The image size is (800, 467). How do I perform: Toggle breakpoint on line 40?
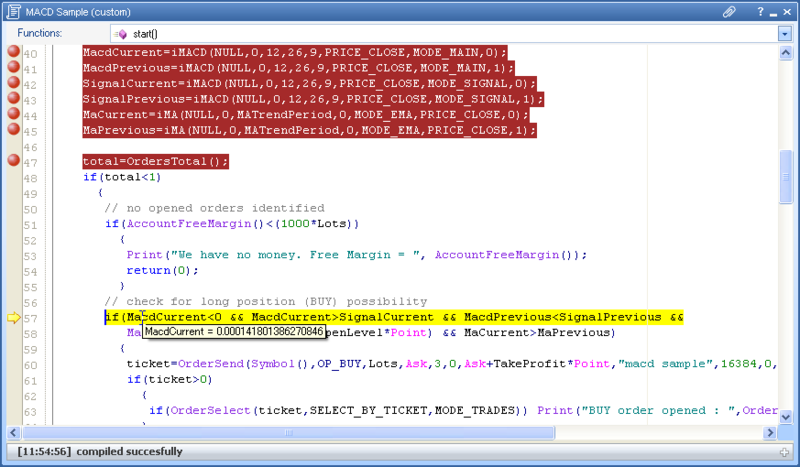(14, 51)
